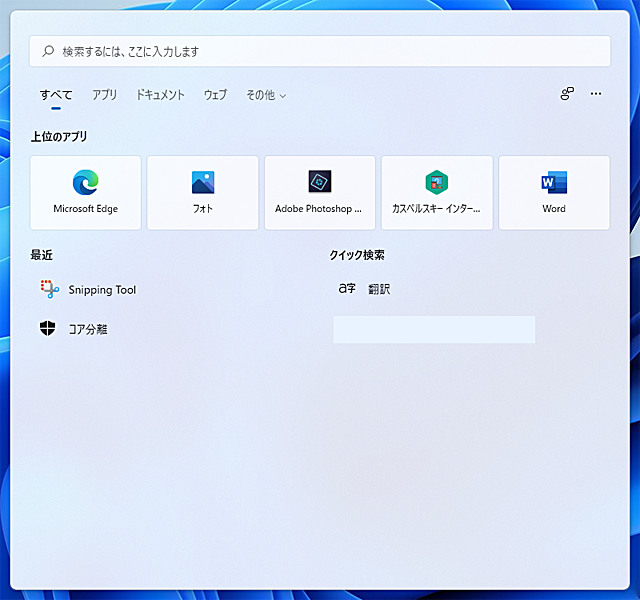Open the Word app tile
The image size is (640, 600).
point(554,193)
